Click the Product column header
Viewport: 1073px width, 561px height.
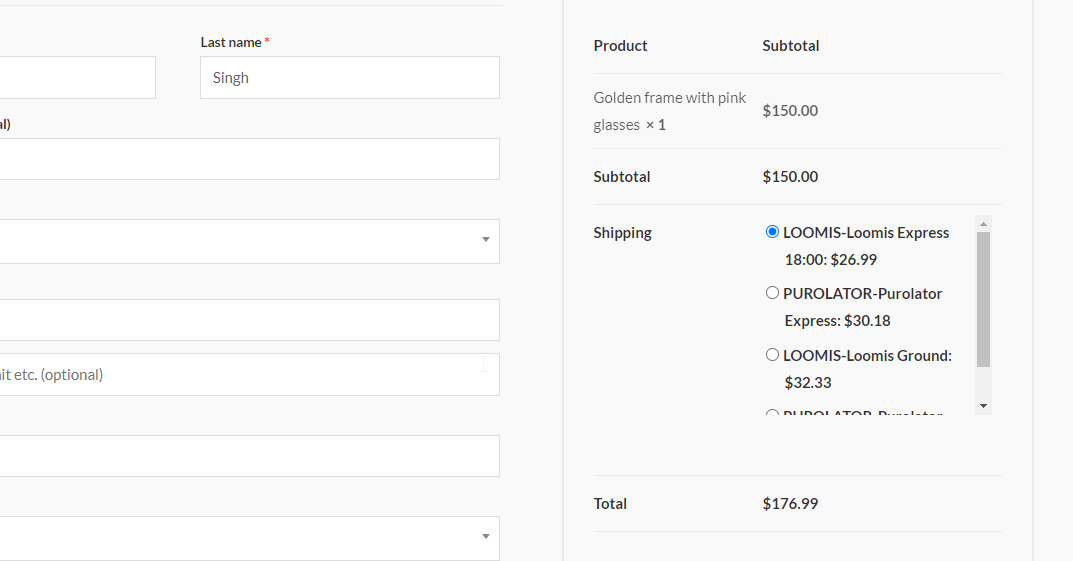(x=620, y=46)
